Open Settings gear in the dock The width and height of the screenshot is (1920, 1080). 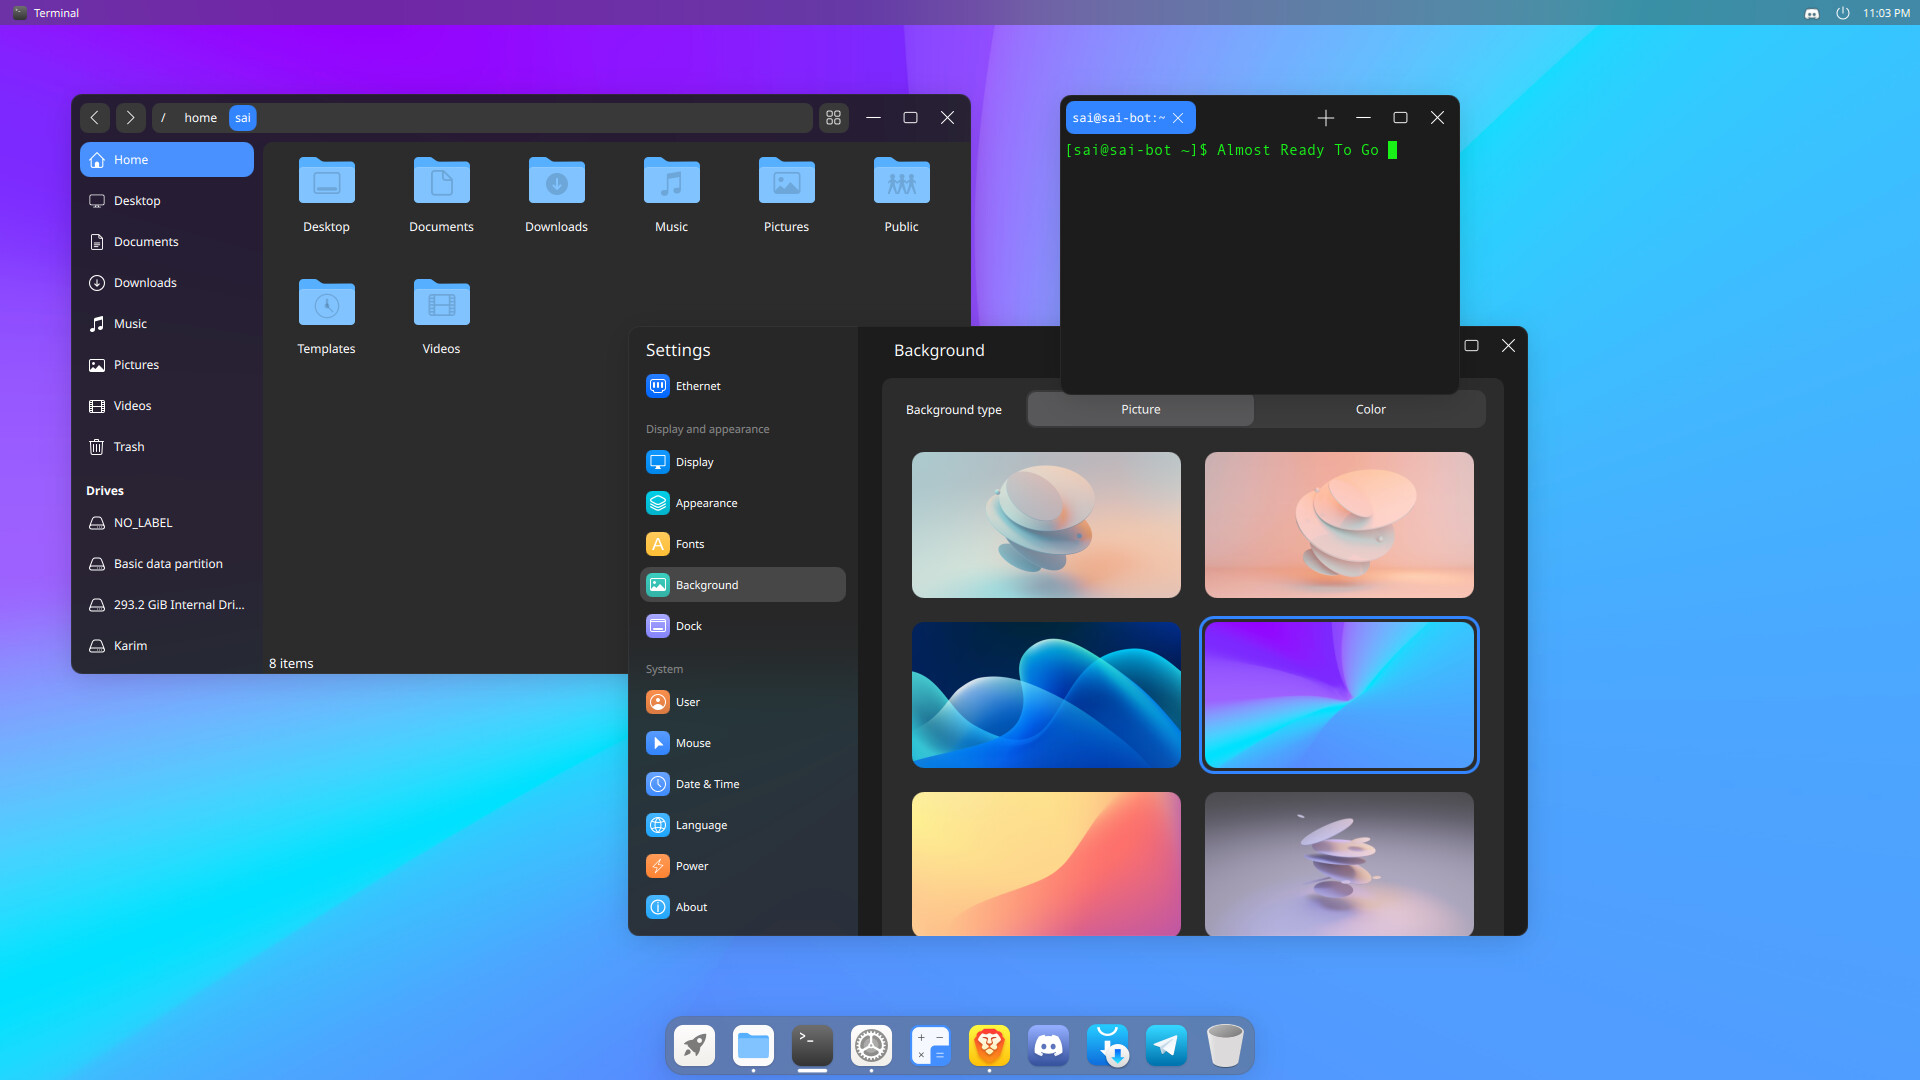871,1046
